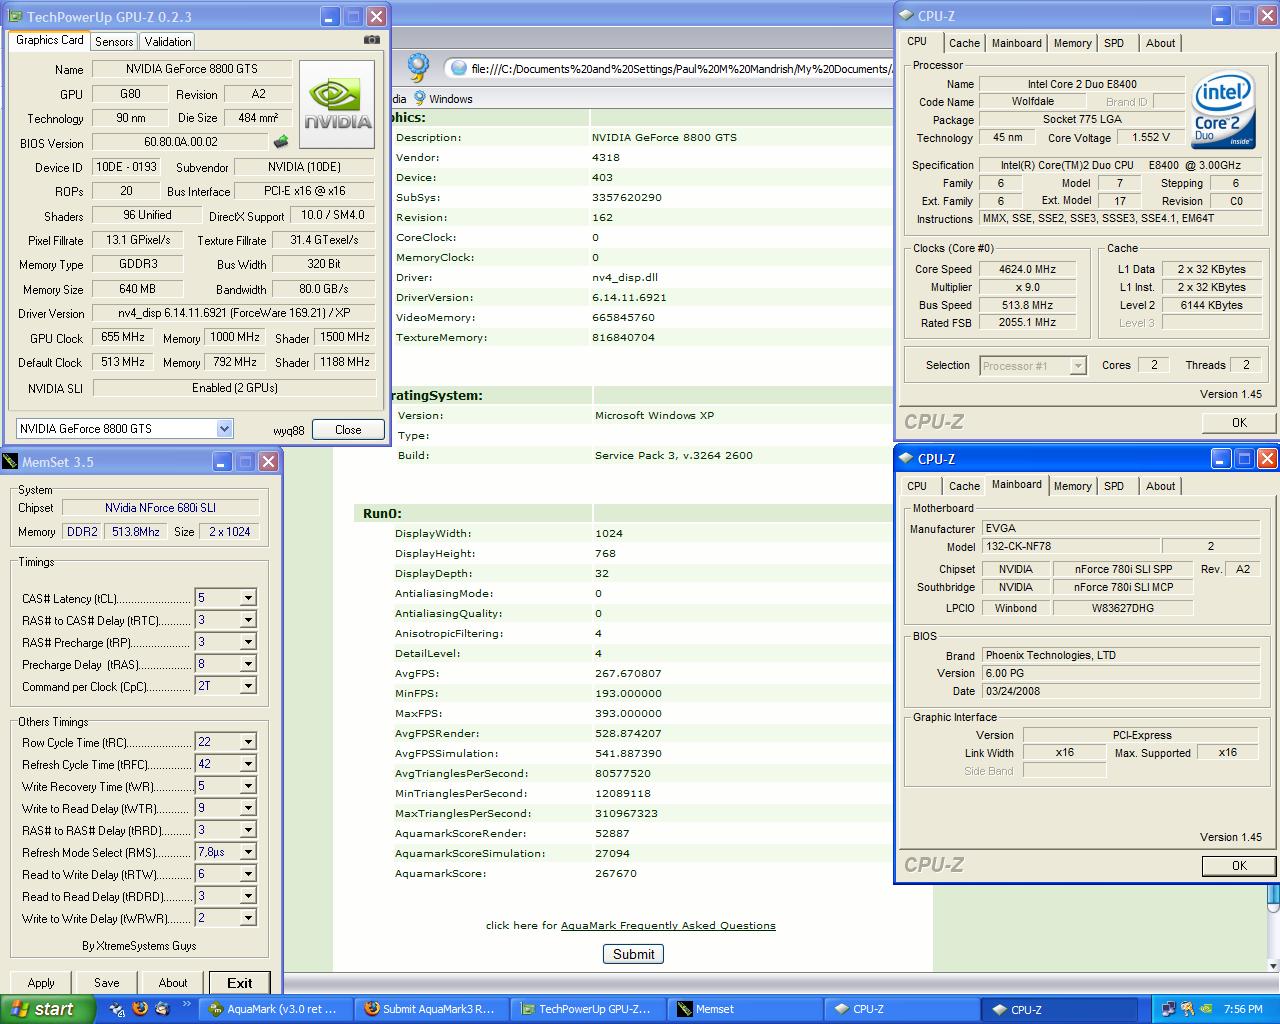The image size is (1280, 1024).
Task: Click the GPU-Z camera screenshot icon
Action: tap(372, 40)
